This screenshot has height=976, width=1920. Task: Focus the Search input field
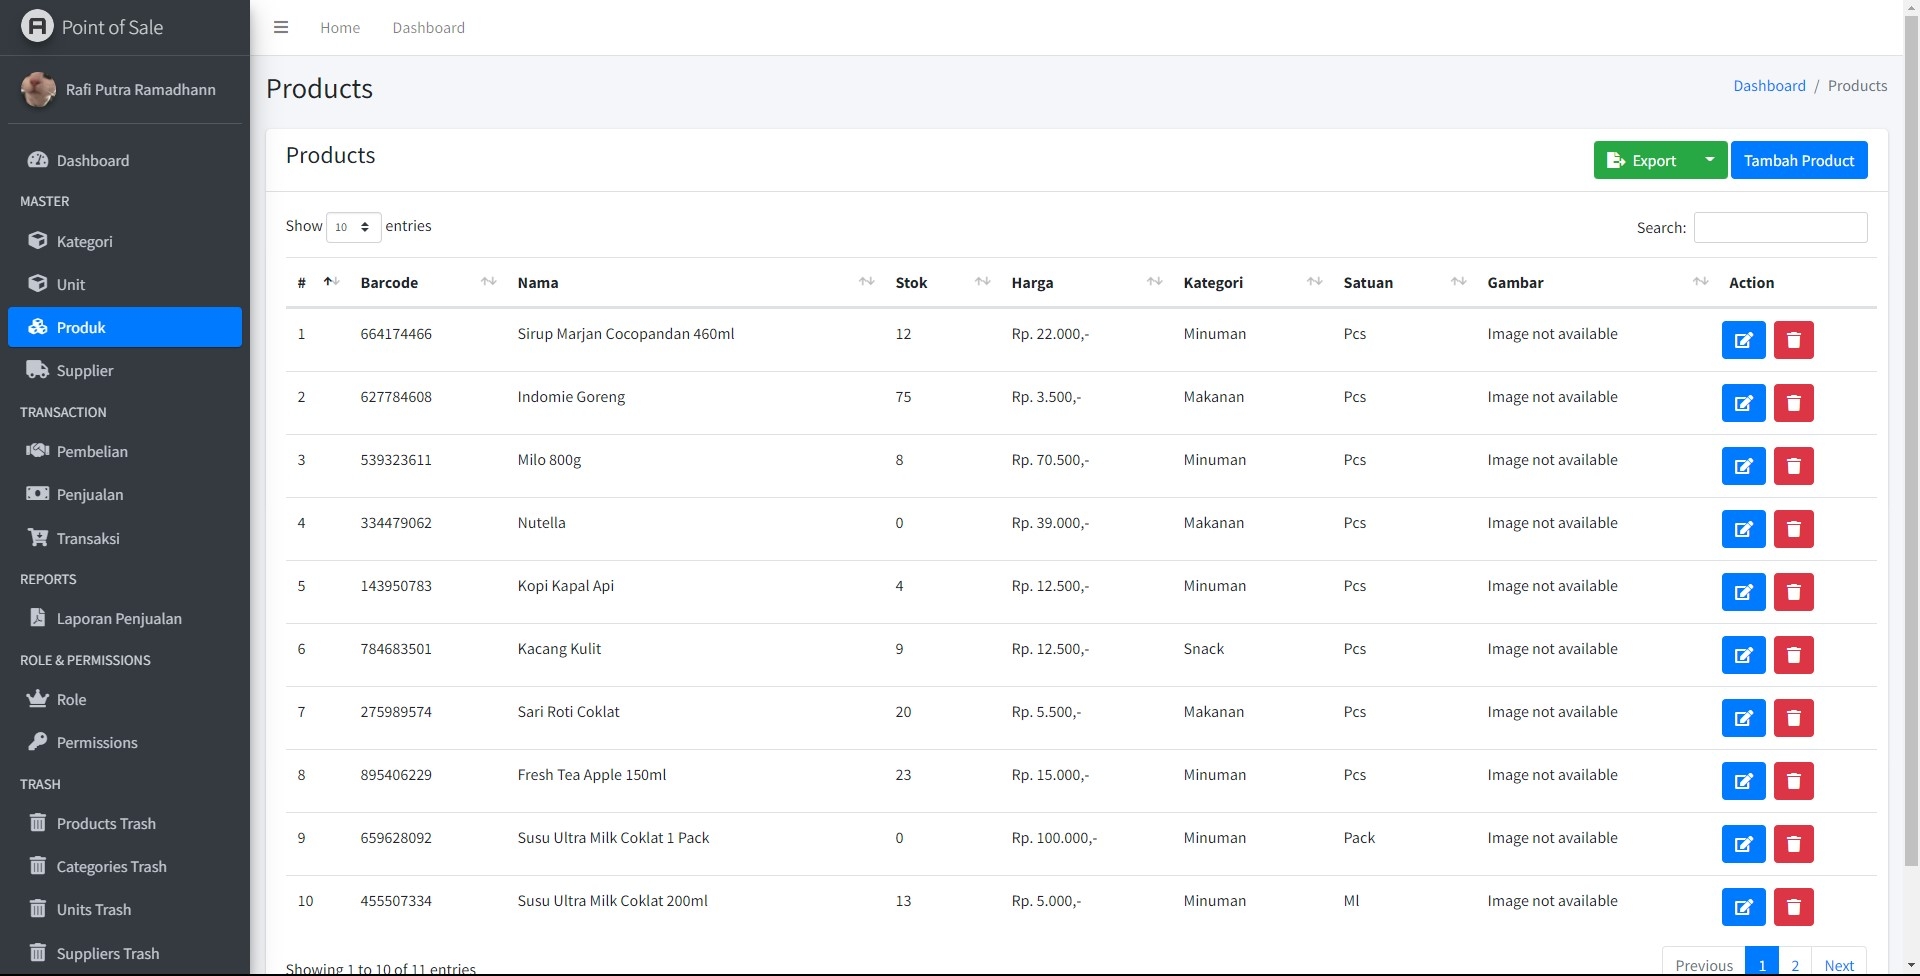pos(1780,227)
